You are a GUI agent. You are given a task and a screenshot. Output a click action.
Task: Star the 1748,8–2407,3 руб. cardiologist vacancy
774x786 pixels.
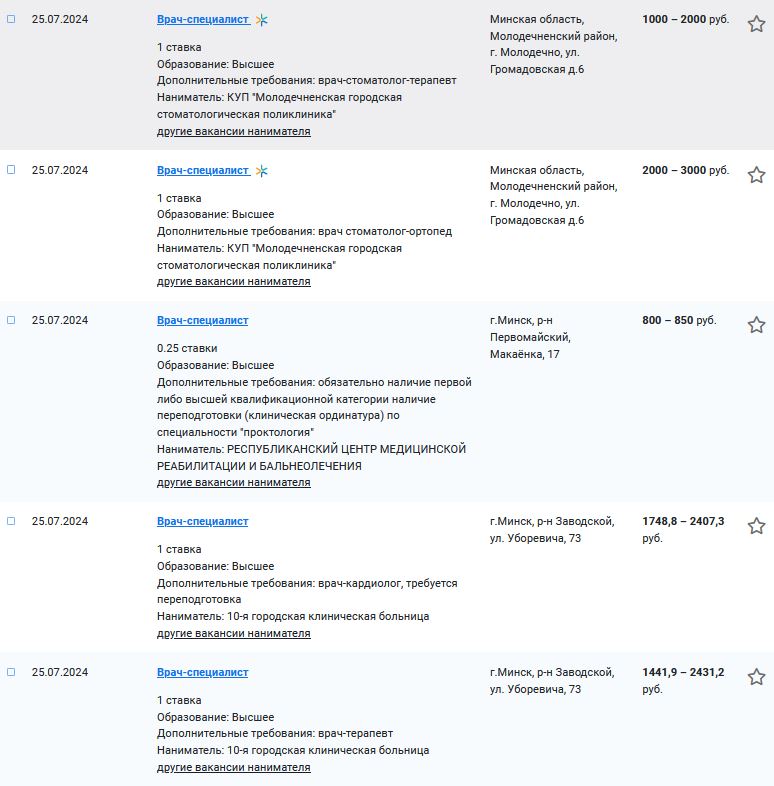point(756,526)
